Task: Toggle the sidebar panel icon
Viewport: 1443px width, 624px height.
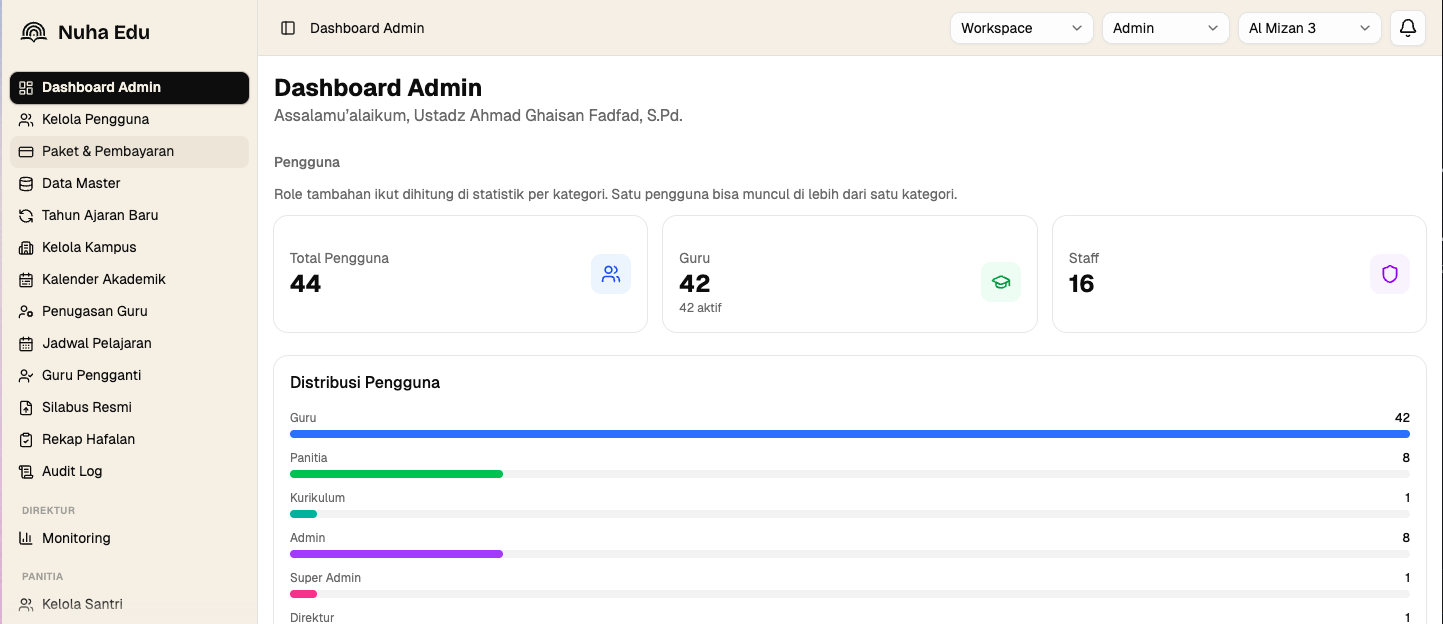Action: point(288,28)
